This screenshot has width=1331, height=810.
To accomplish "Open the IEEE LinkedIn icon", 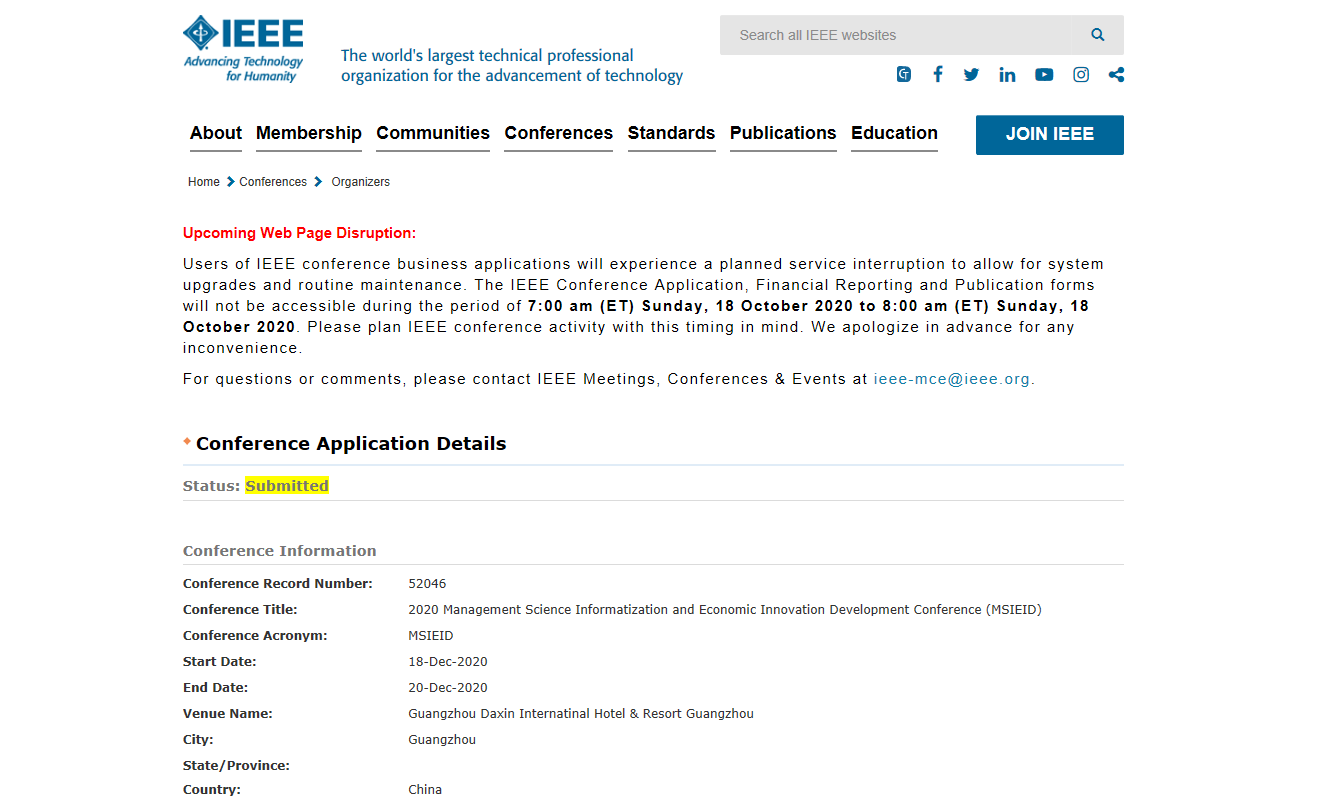I will tap(1007, 74).
